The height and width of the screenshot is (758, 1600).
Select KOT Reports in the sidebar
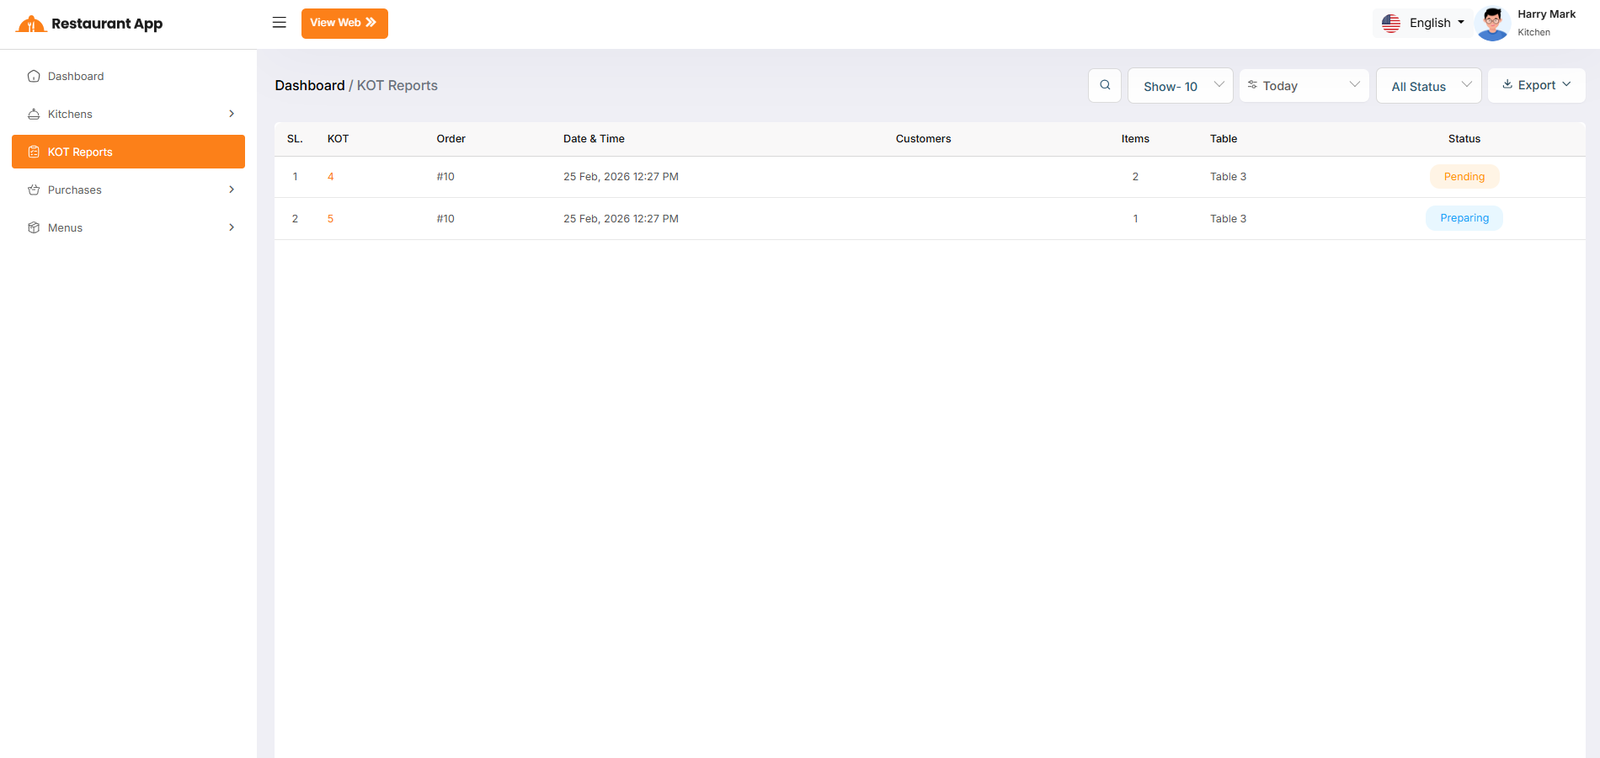[128, 152]
